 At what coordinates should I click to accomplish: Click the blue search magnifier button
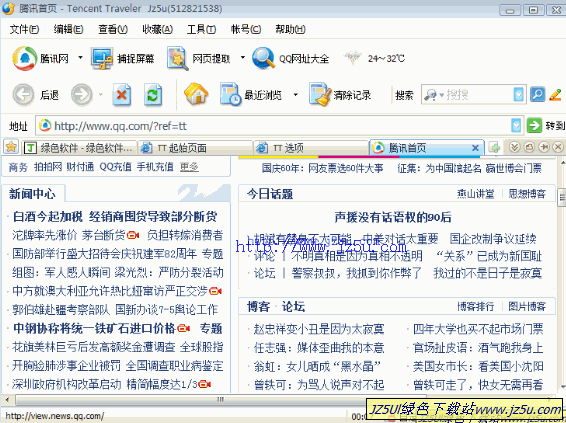pyautogui.click(x=537, y=95)
